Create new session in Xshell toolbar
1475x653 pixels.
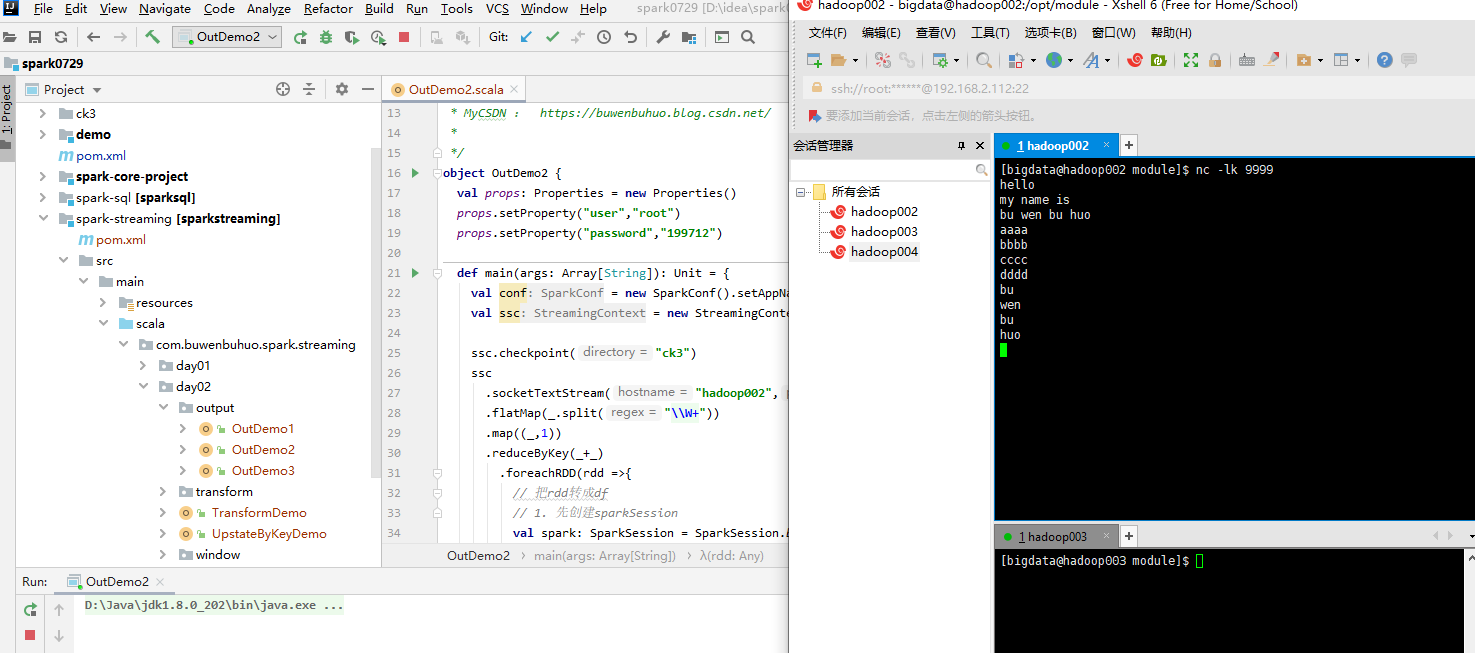[x=814, y=60]
